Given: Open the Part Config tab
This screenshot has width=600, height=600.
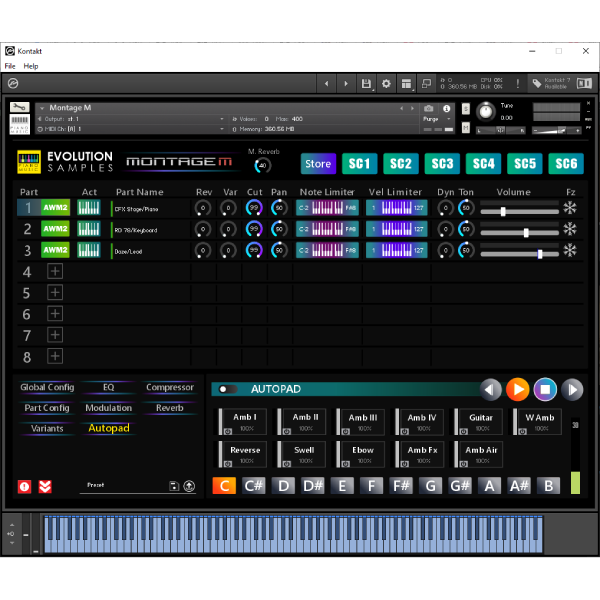Looking at the screenshot, I should pos(47,408).
